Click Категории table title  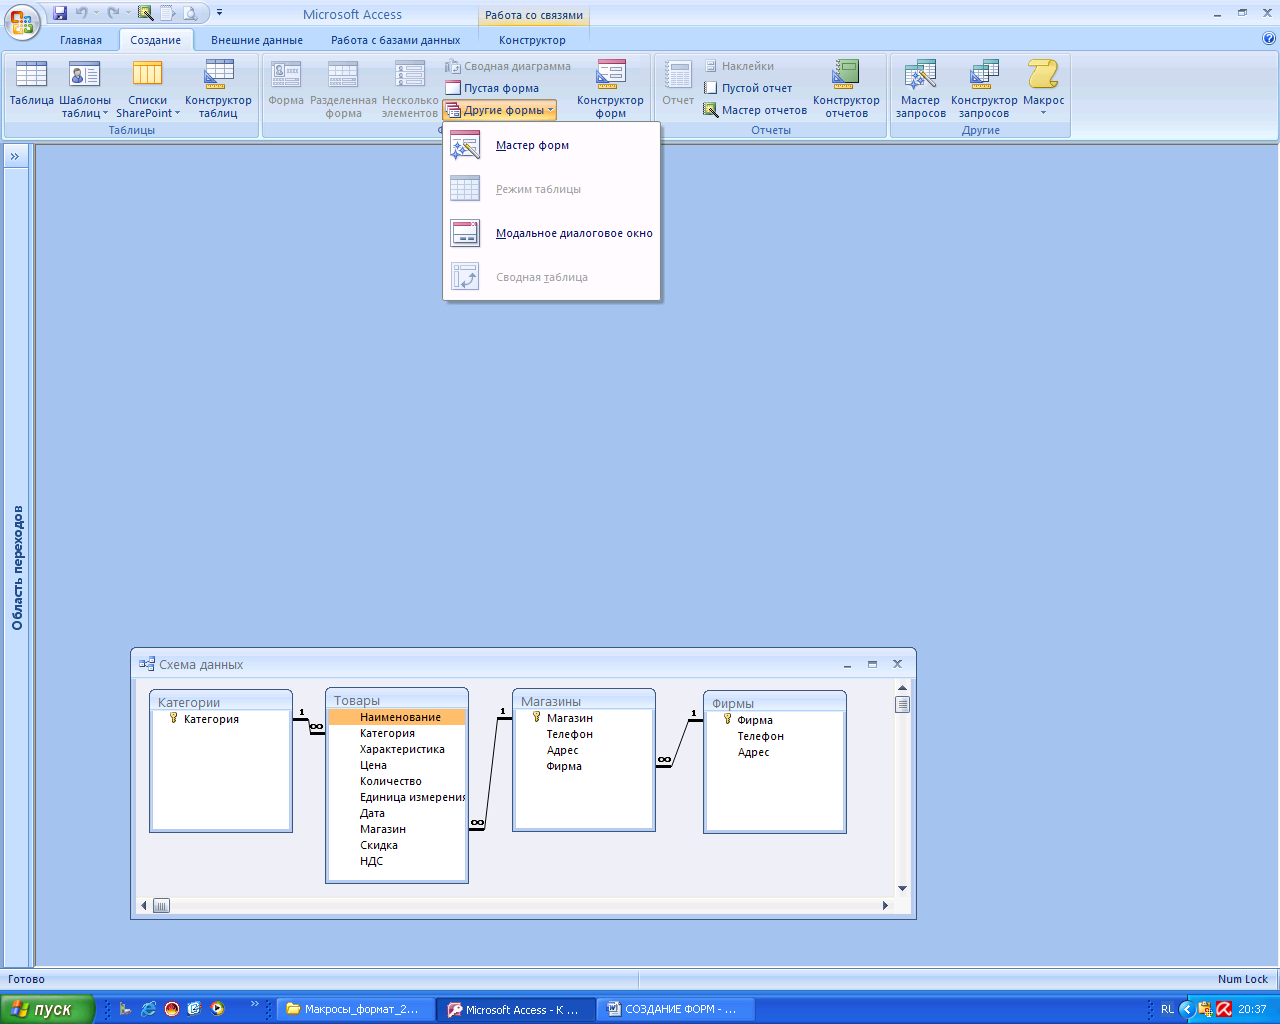189,702
